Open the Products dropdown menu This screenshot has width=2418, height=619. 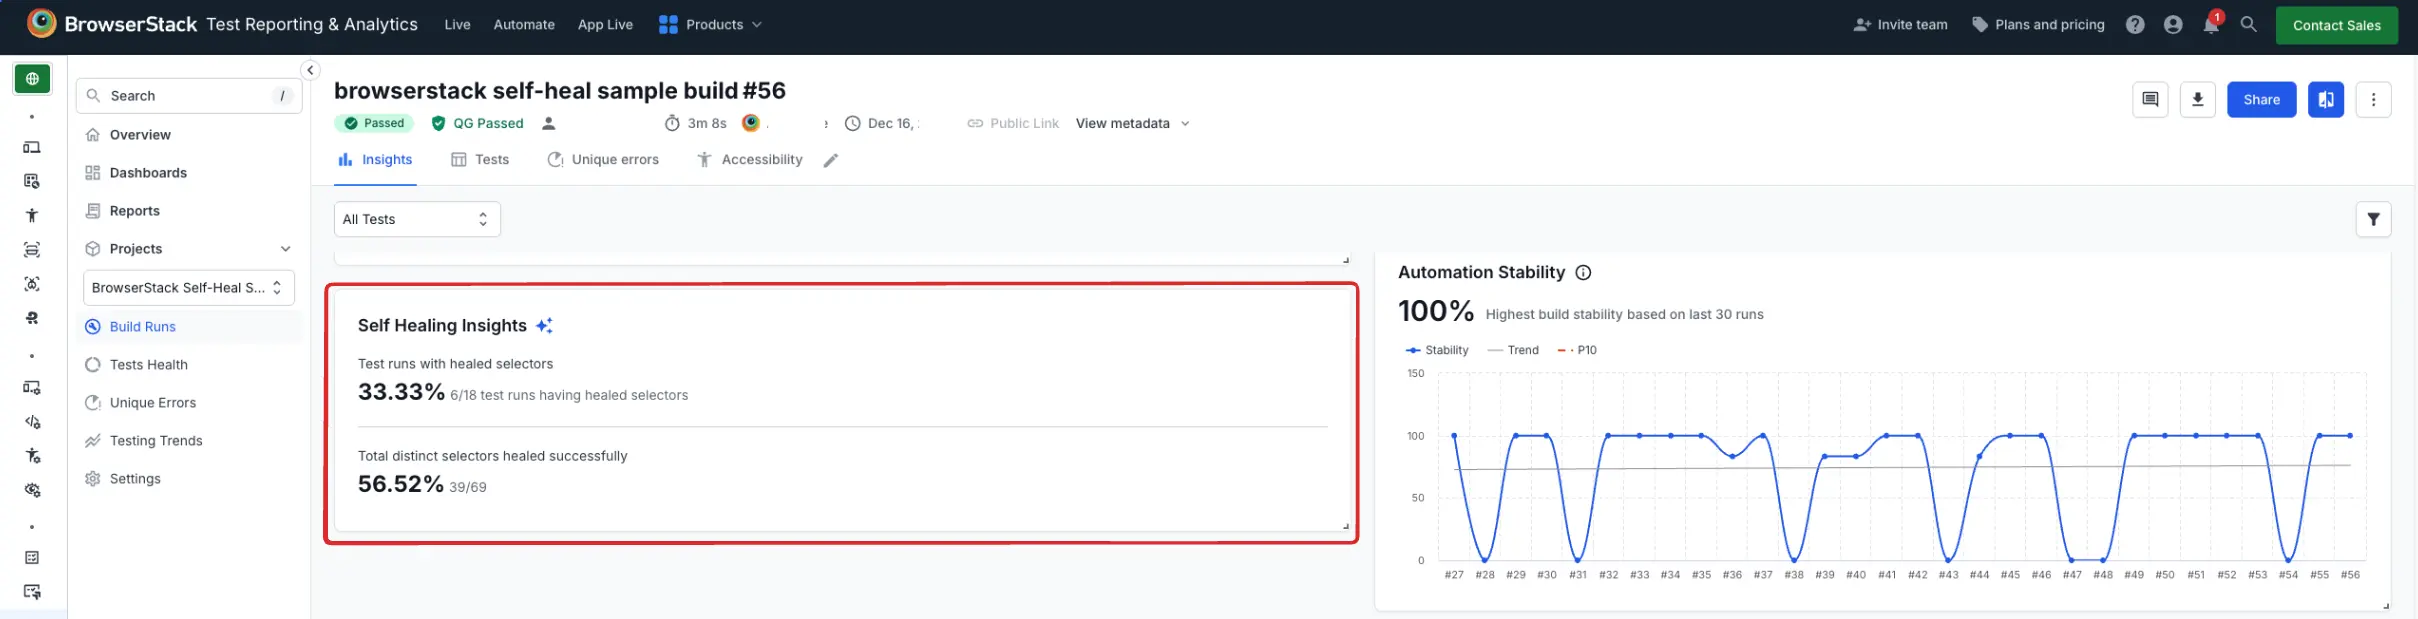coord(710,24)
